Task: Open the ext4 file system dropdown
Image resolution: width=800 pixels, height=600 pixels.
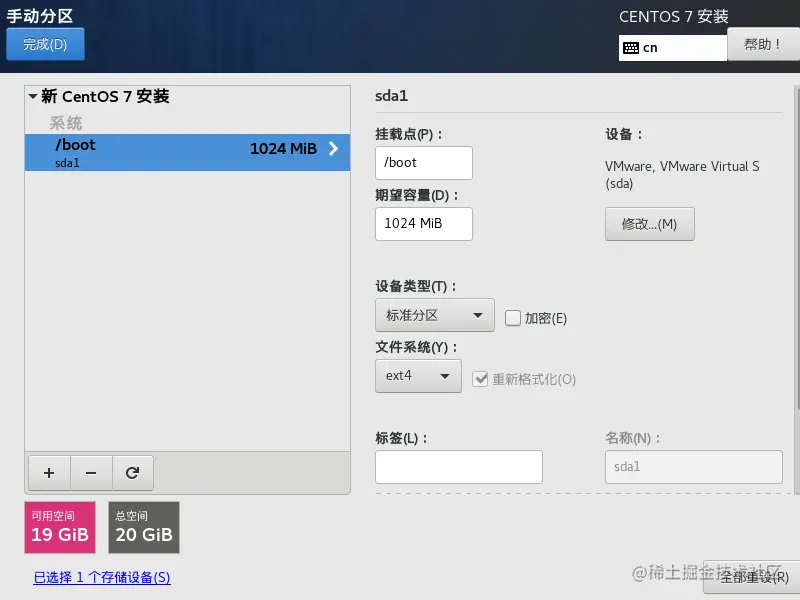Action: (x=418, y=376)
